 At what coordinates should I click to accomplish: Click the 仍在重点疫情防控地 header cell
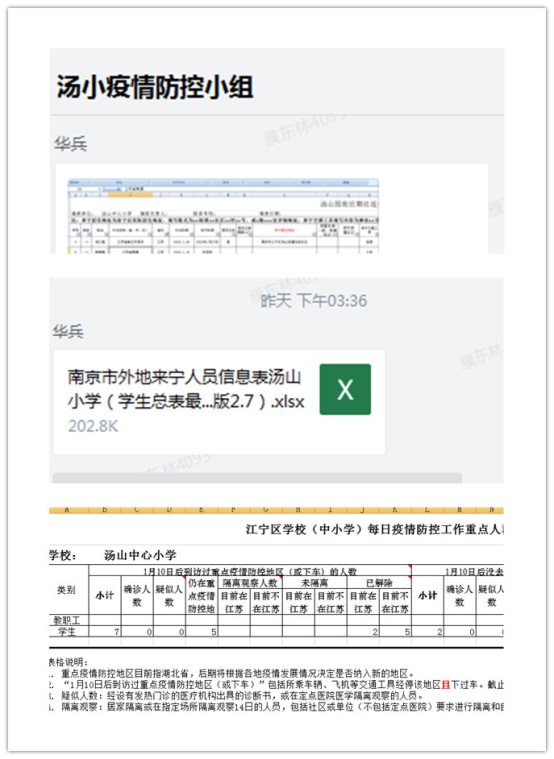point(201,596)
